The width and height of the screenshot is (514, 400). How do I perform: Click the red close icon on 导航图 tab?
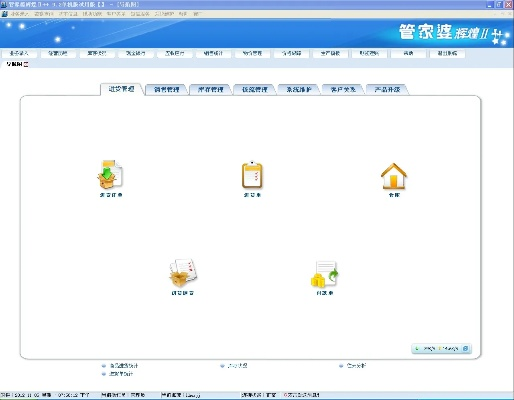click(x=26, y=64)
